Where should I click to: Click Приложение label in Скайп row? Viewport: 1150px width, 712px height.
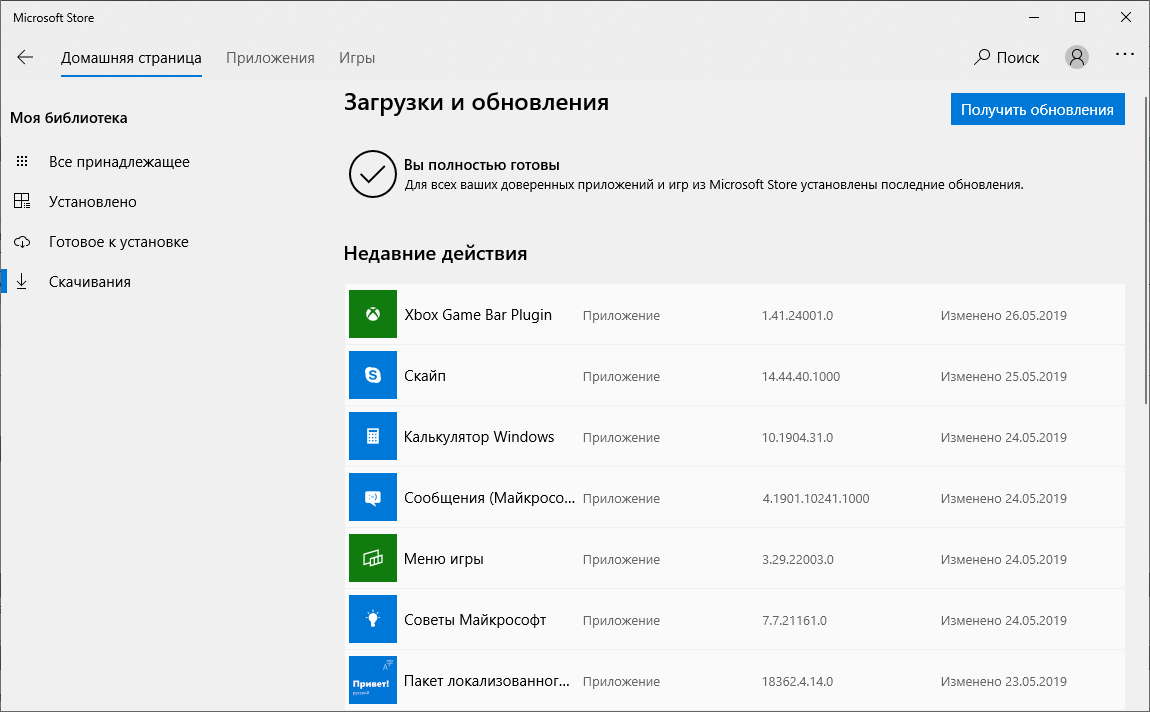coord(621,376)
